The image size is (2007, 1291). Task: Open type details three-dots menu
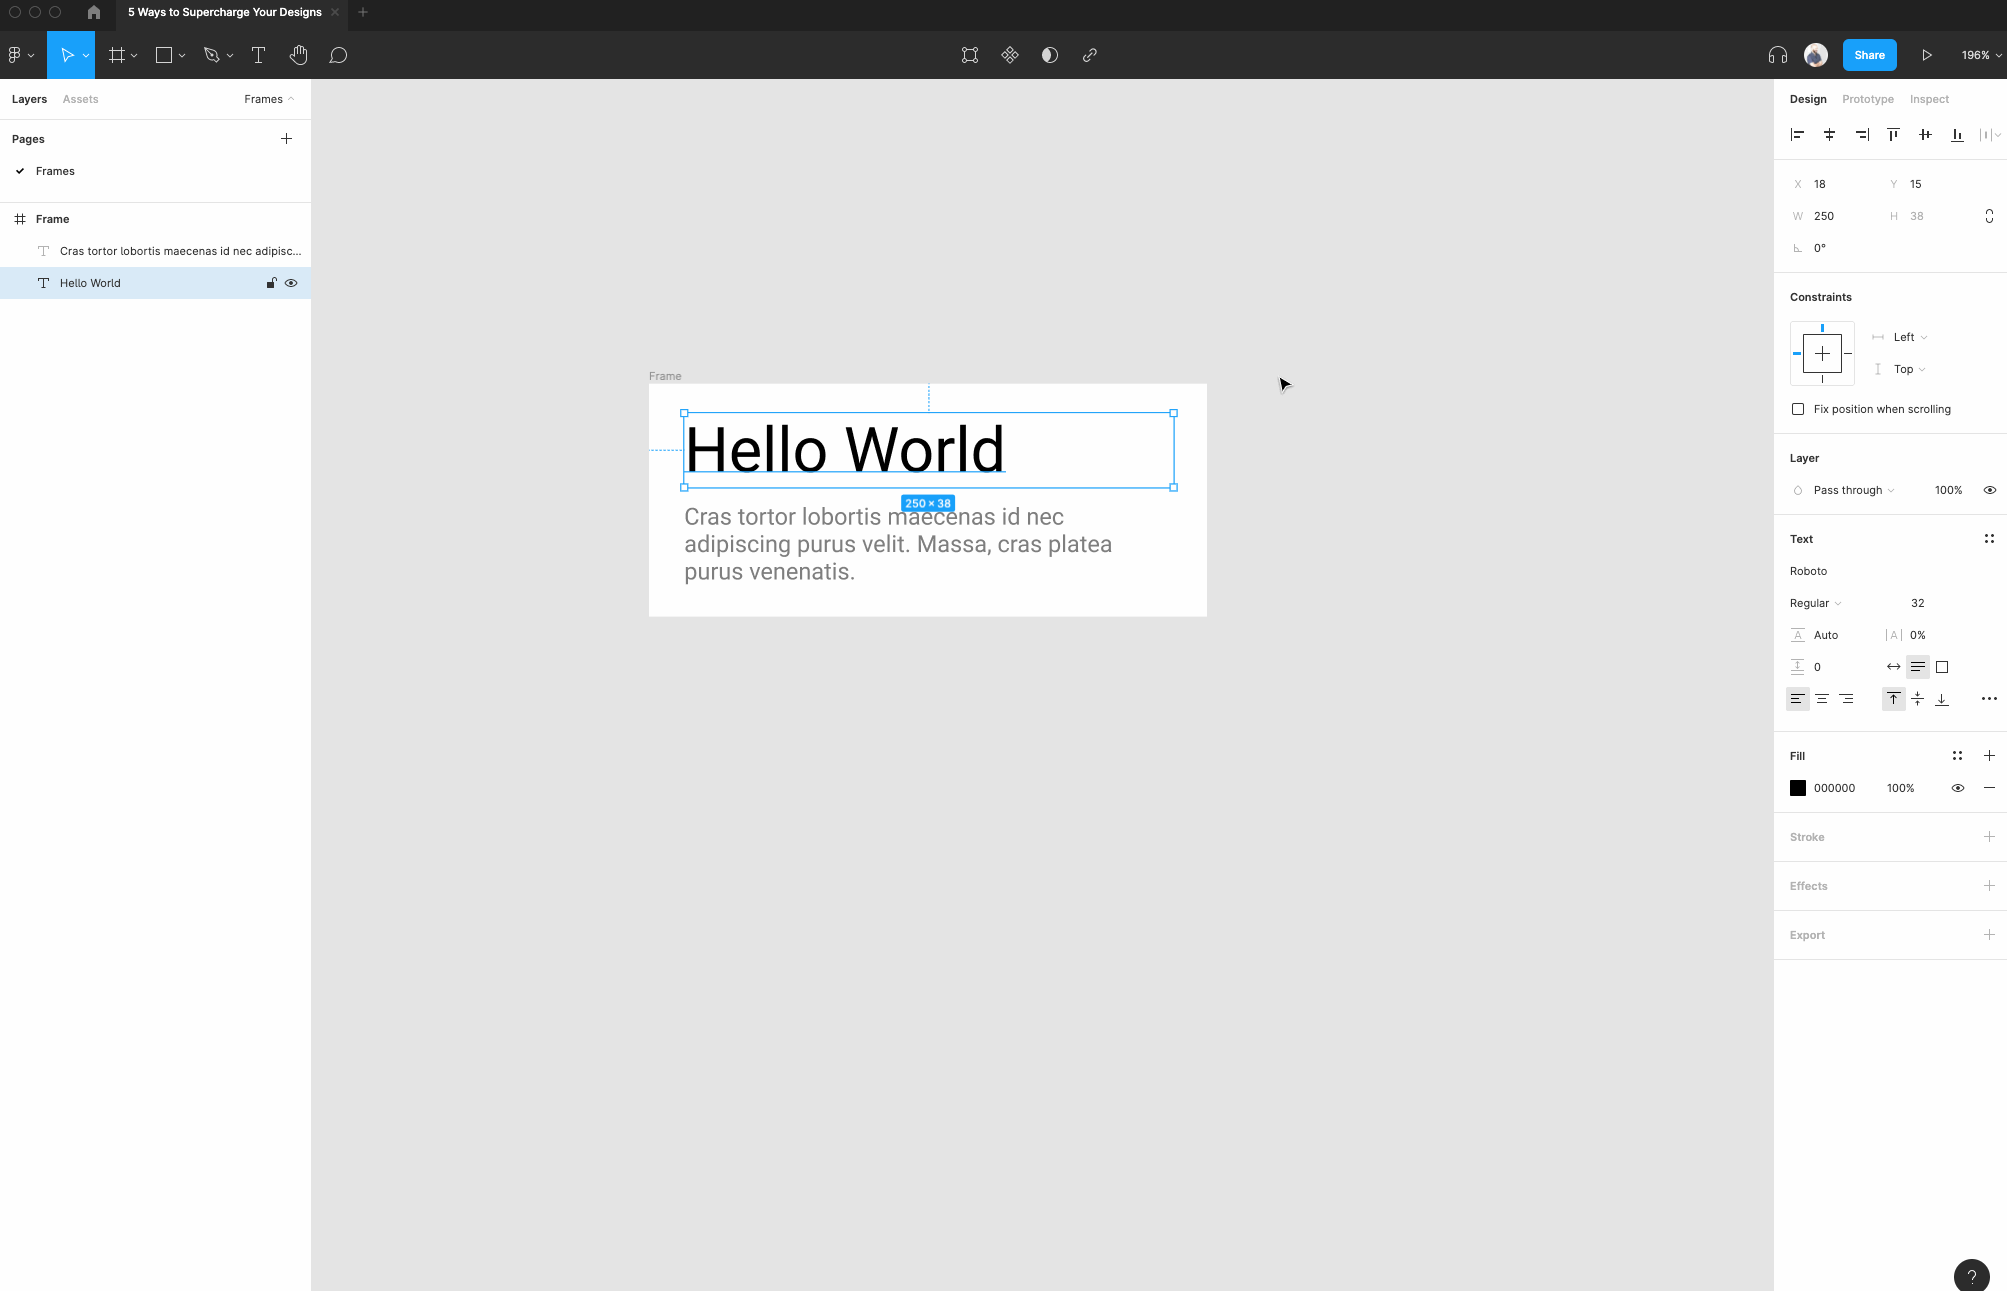pyautogui.click(x=1989, y=699)
